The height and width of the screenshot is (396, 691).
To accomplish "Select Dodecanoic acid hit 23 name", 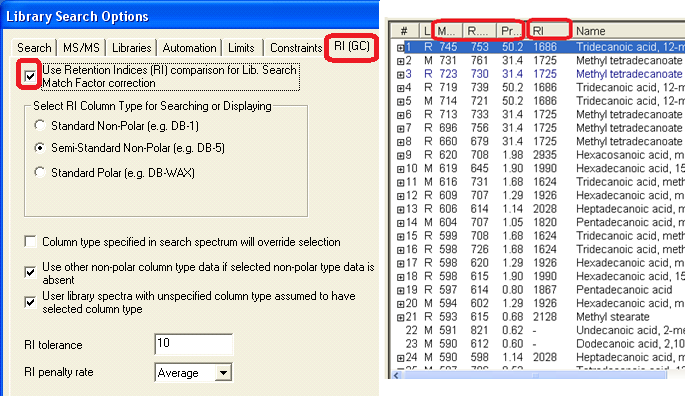I will click(x=630, y=344).
